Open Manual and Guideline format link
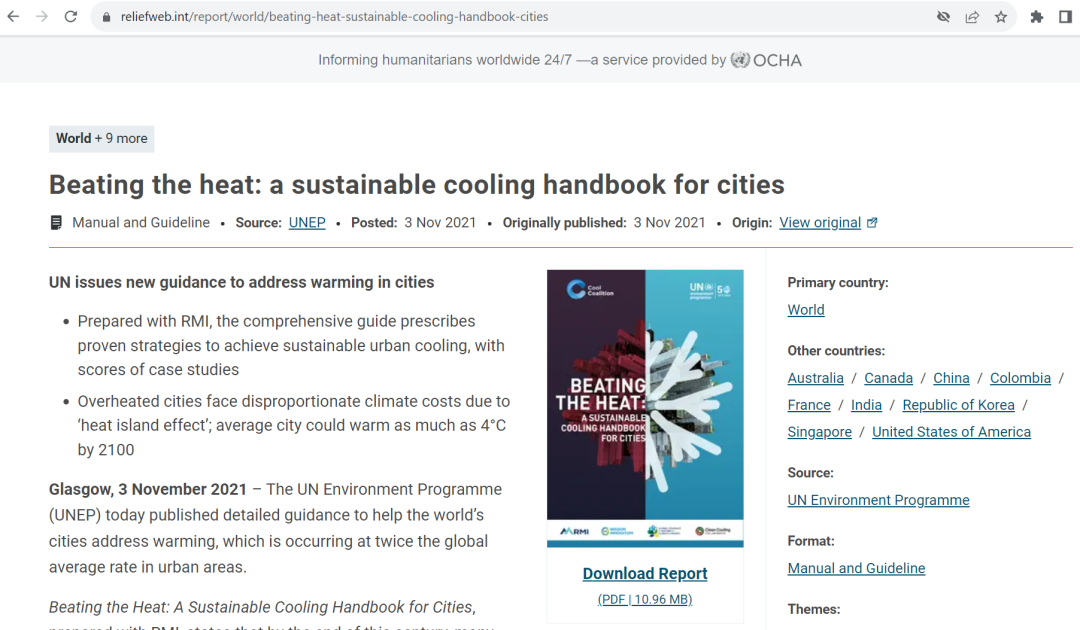Image resolution: width=1080 pixels, height=630 pixels. [x=856, y=568]
